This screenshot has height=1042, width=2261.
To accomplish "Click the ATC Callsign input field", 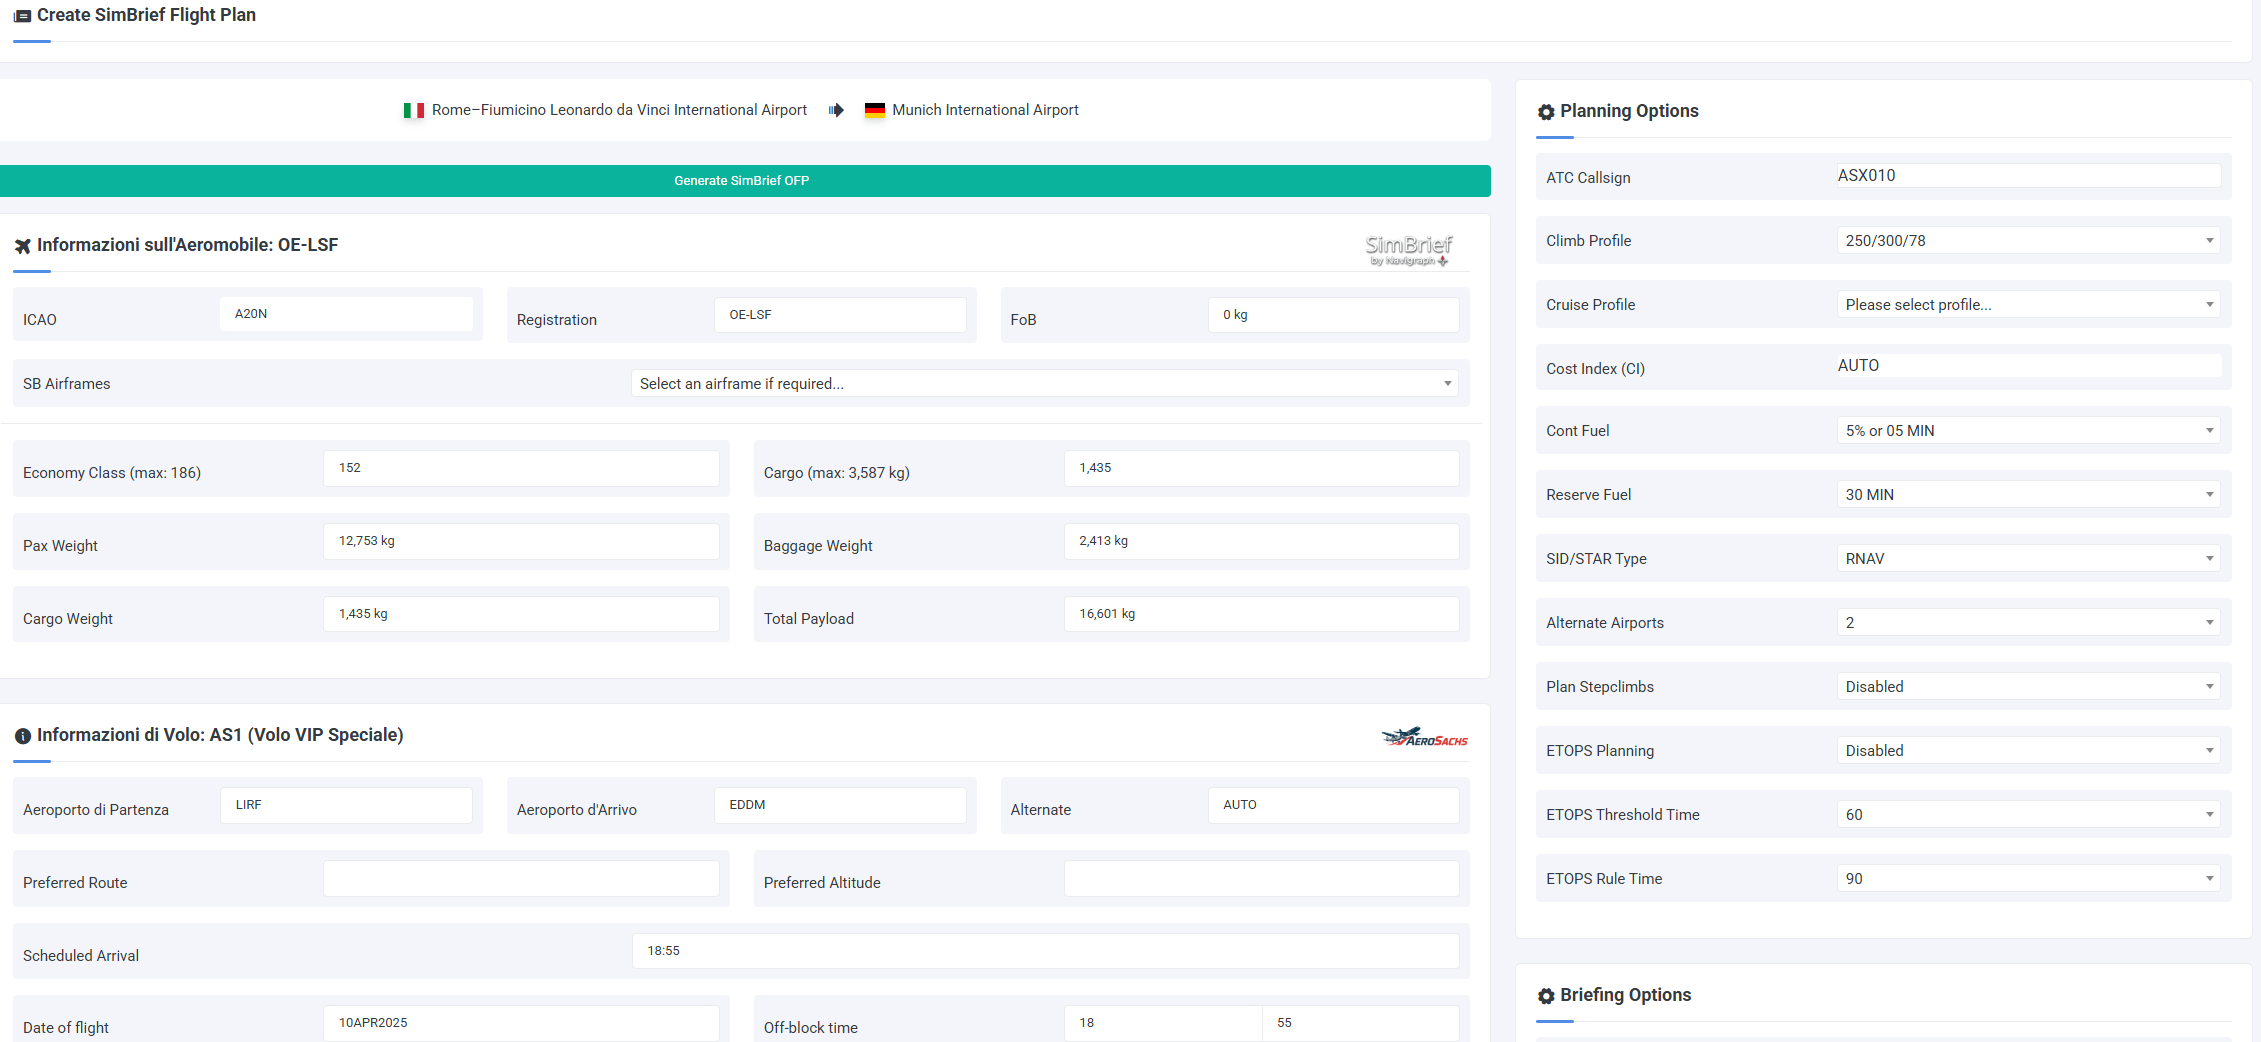I will click(2028, 176).
